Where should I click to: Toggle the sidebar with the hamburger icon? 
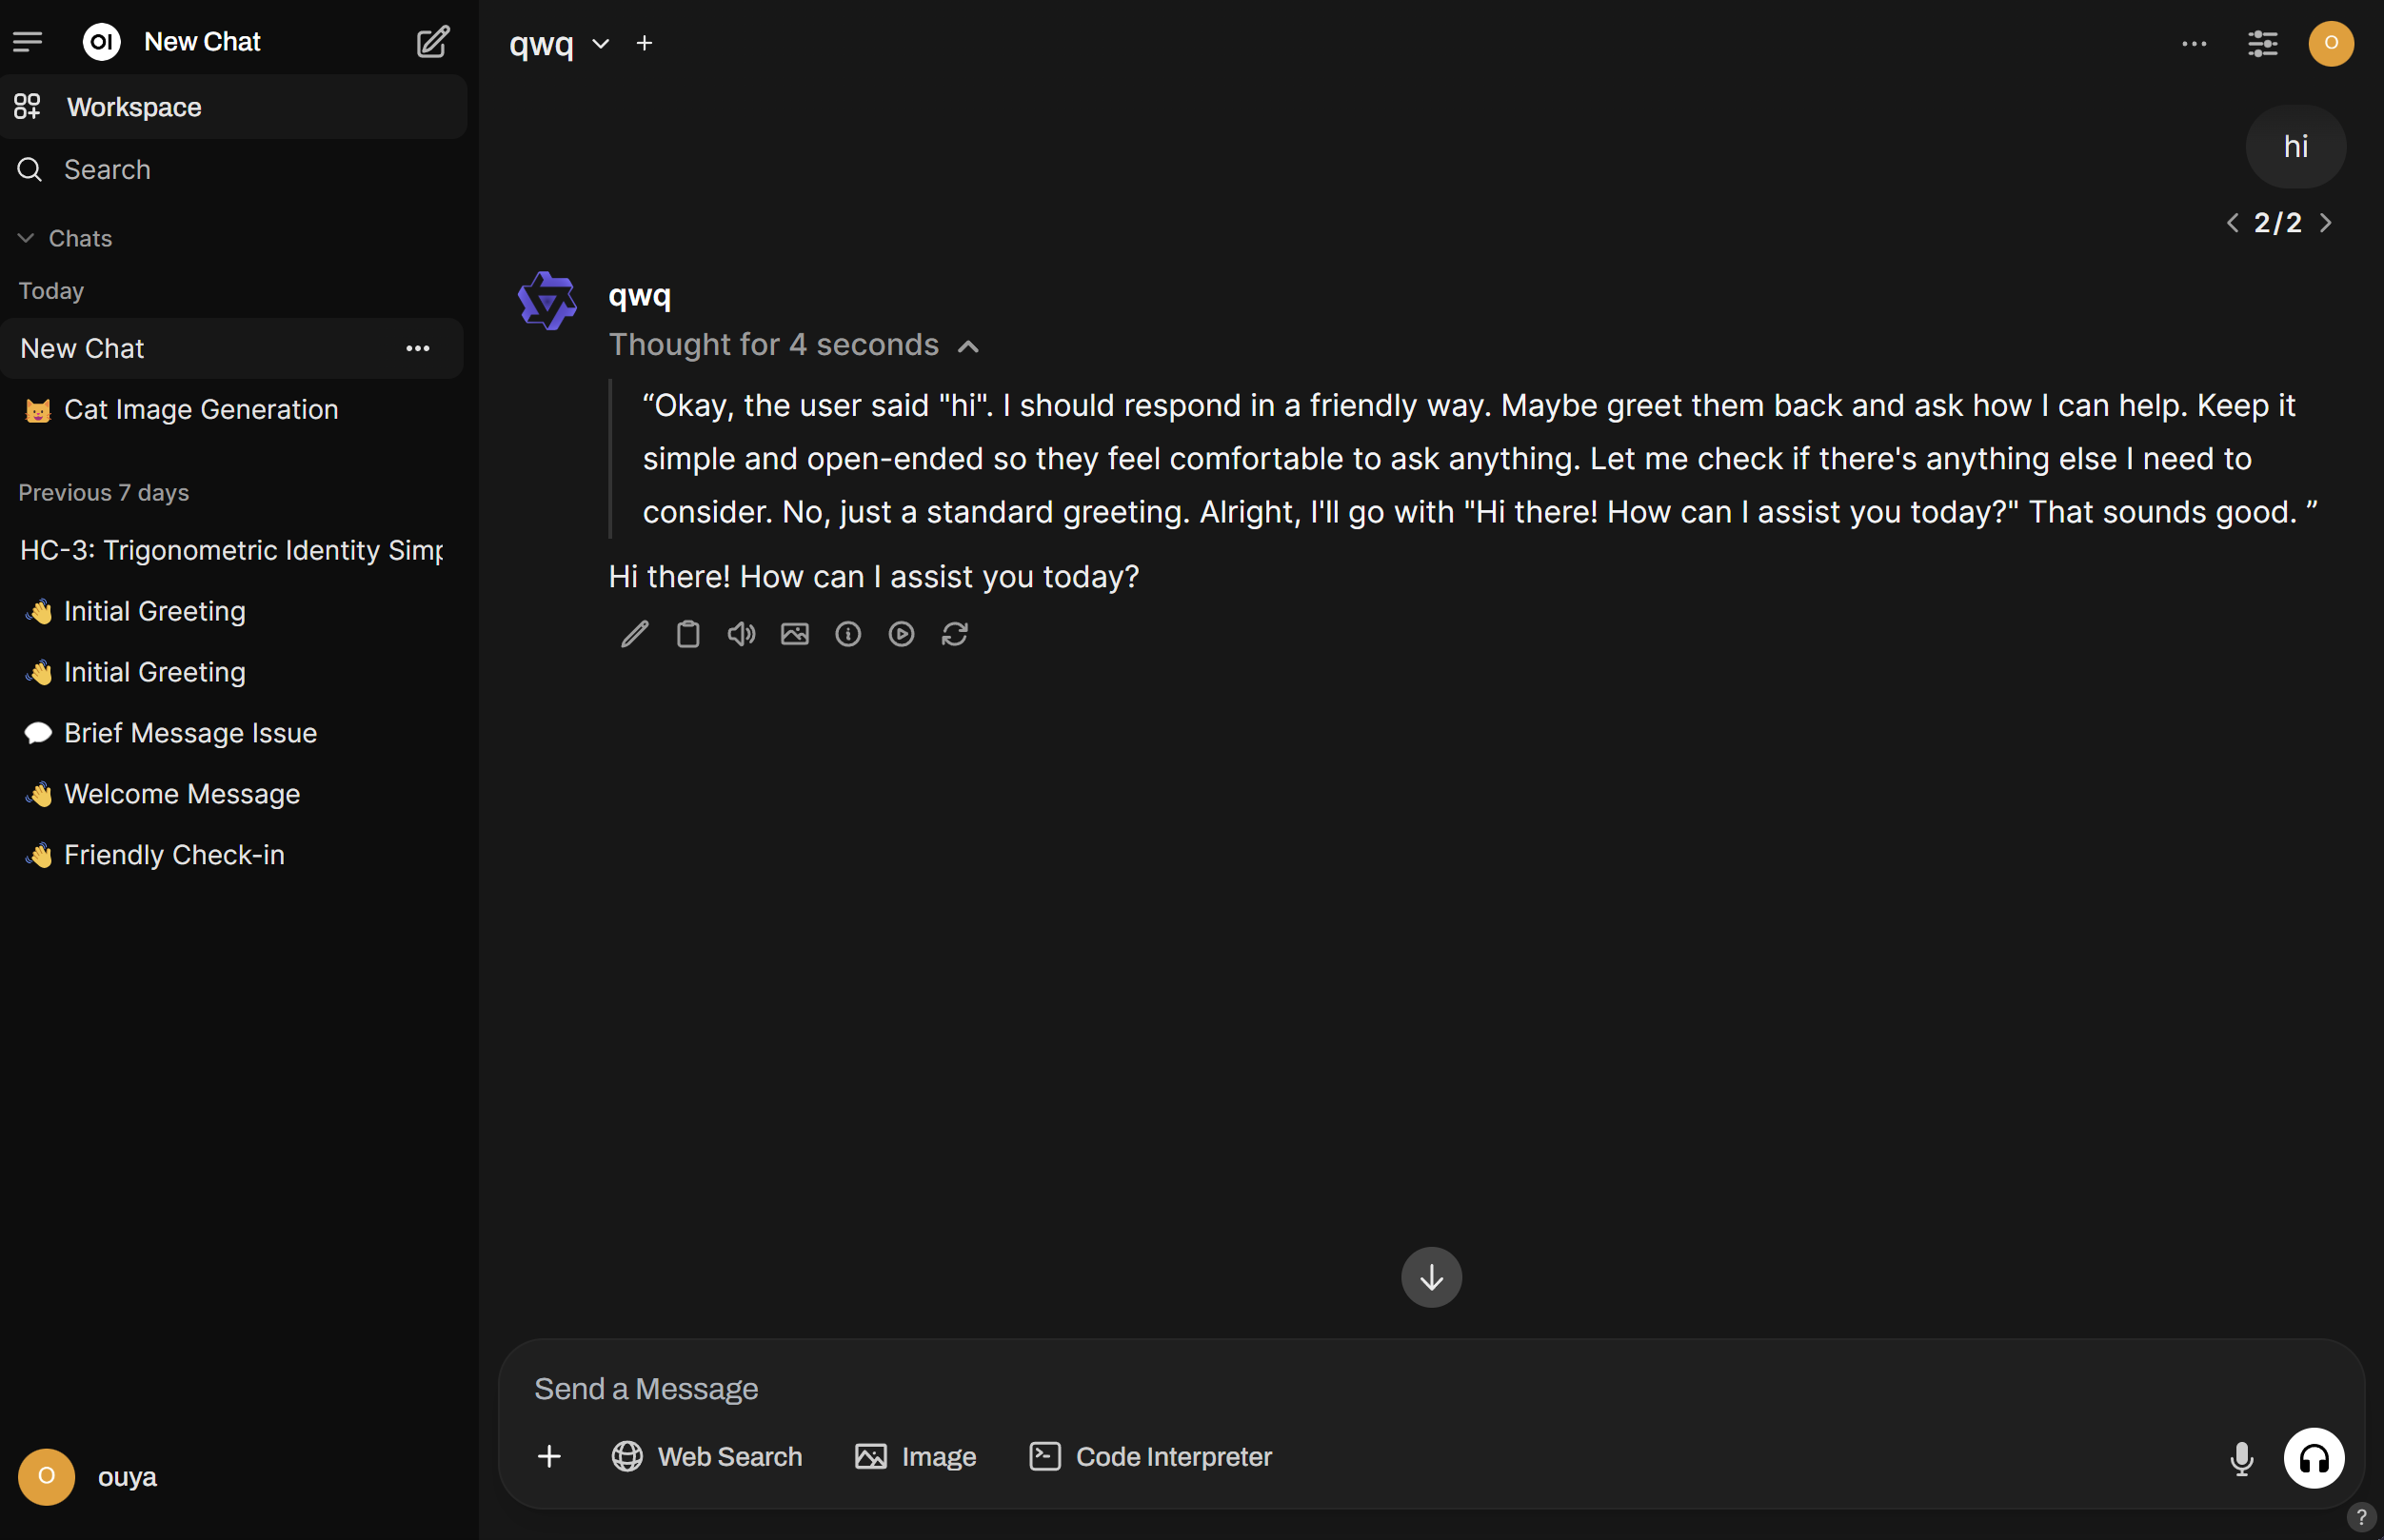[28, 41]
